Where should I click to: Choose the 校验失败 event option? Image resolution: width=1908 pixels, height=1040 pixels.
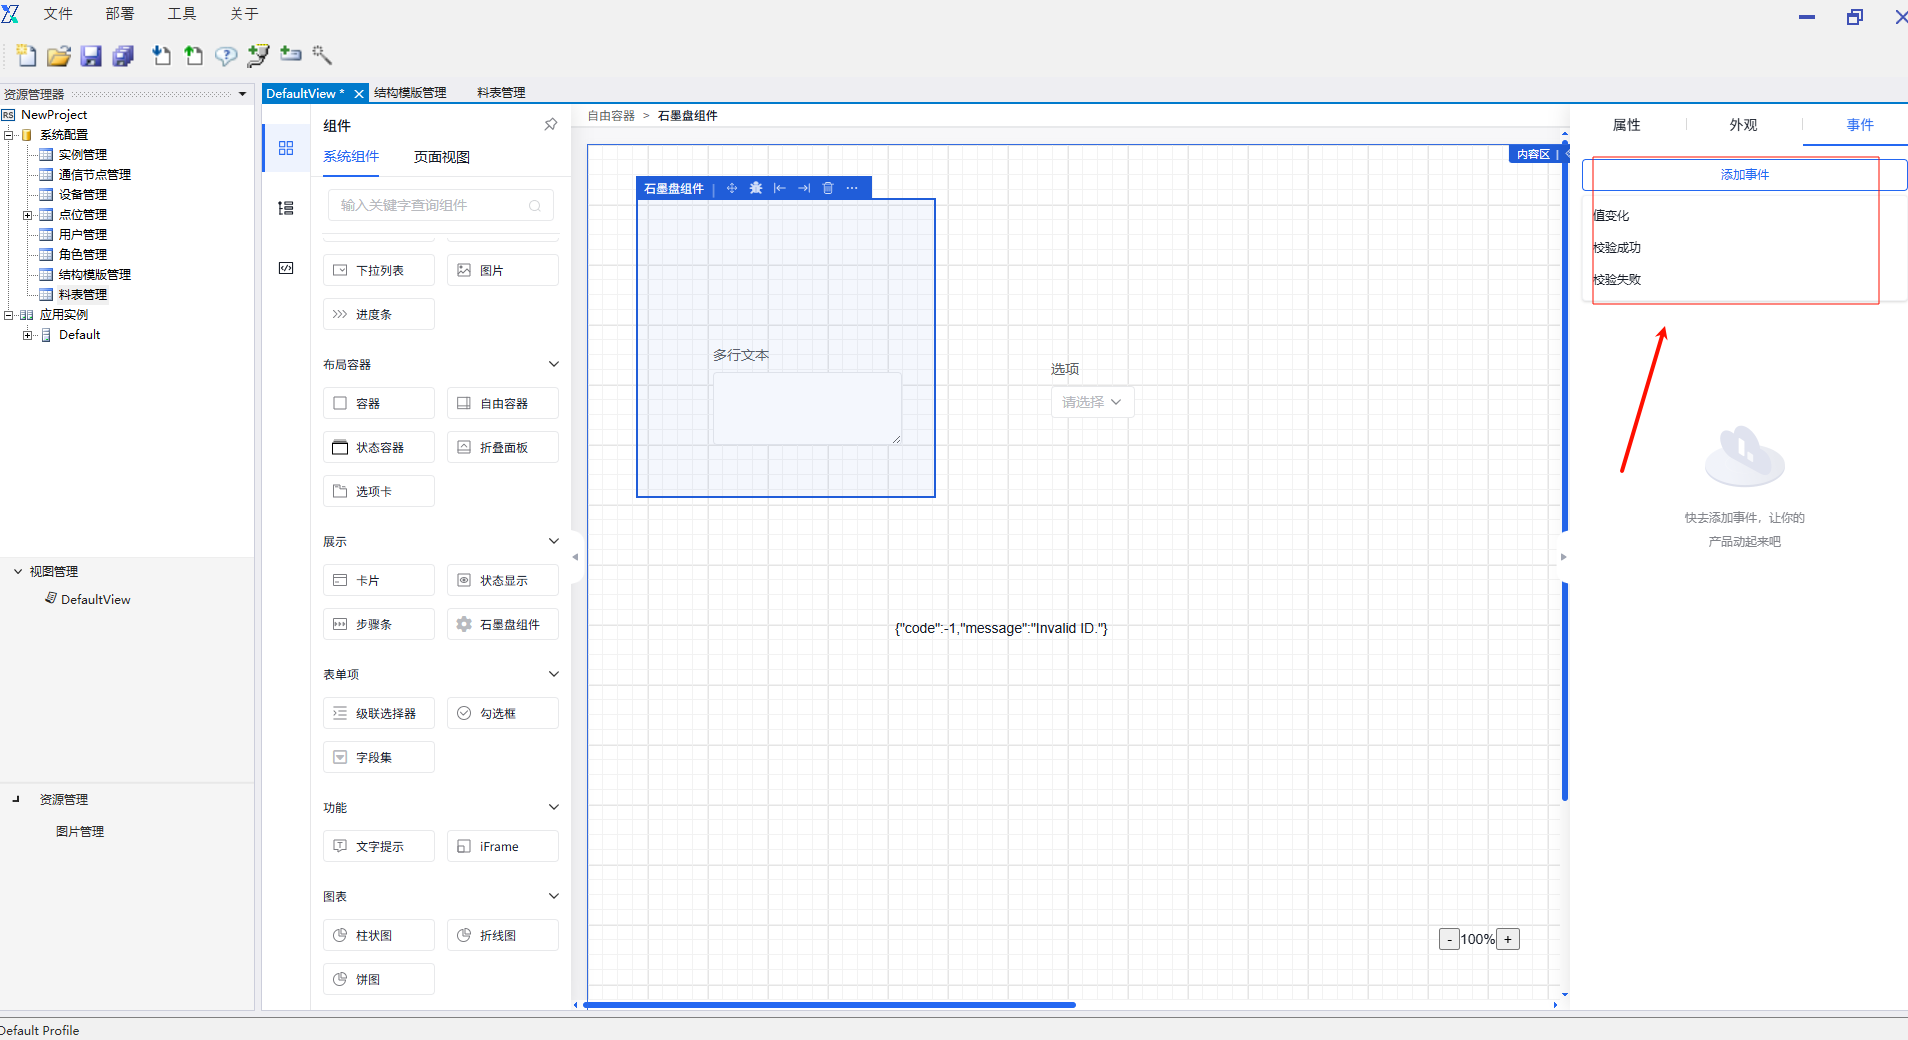tap(1617, 280)
